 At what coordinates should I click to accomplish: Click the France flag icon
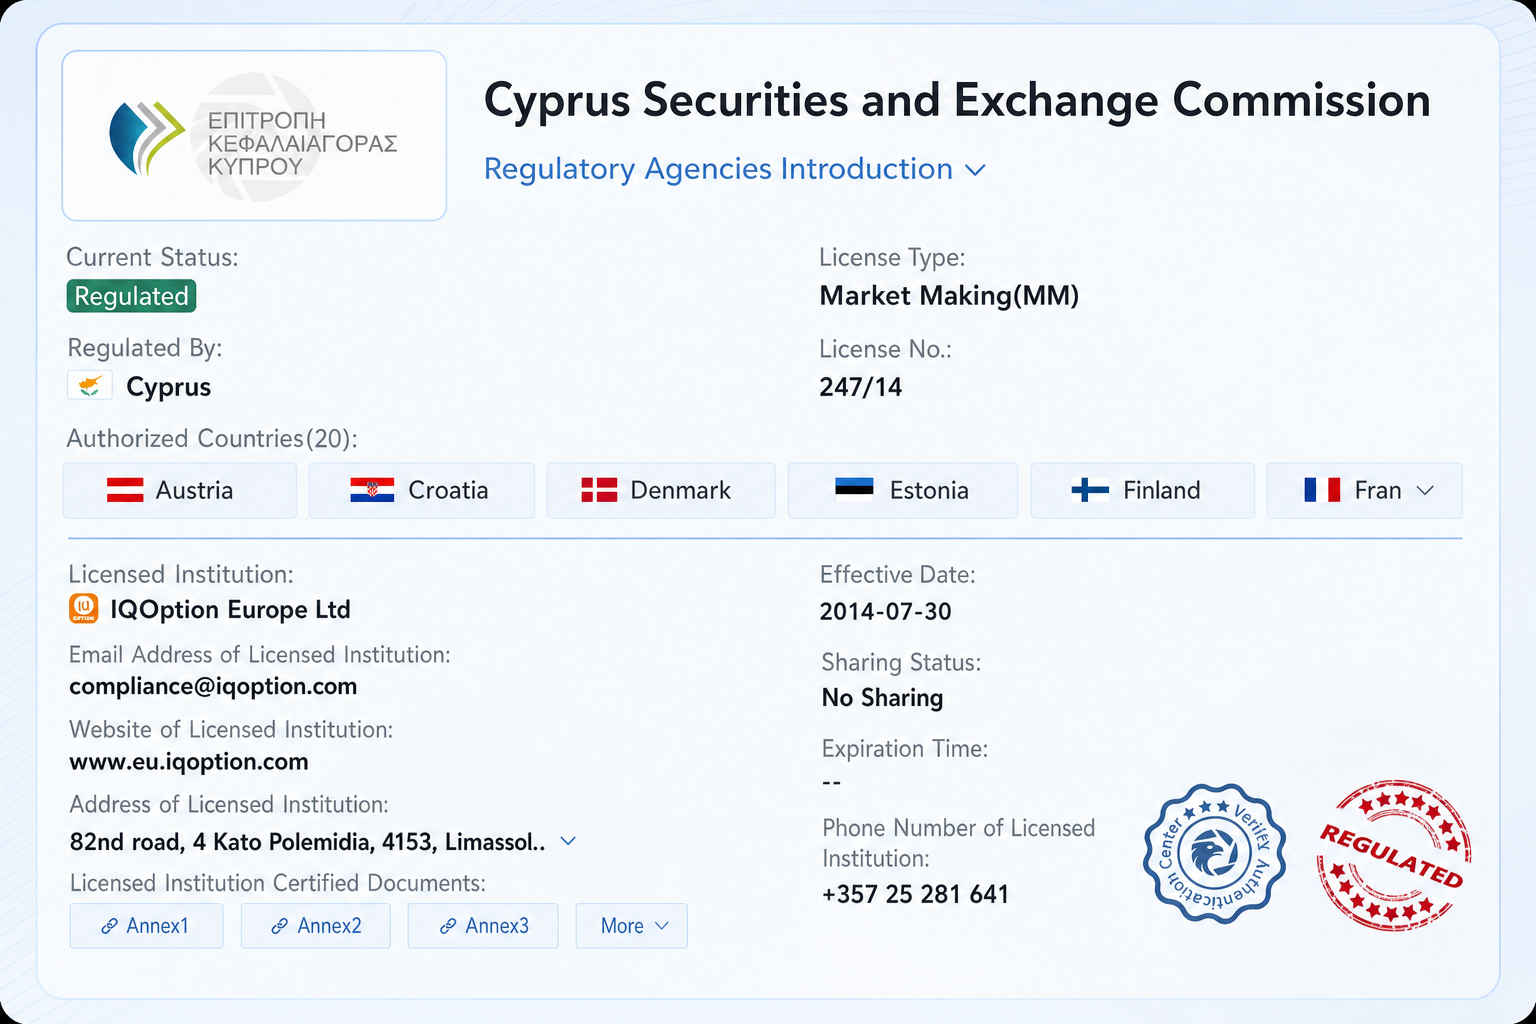(x=1322, y=490)
